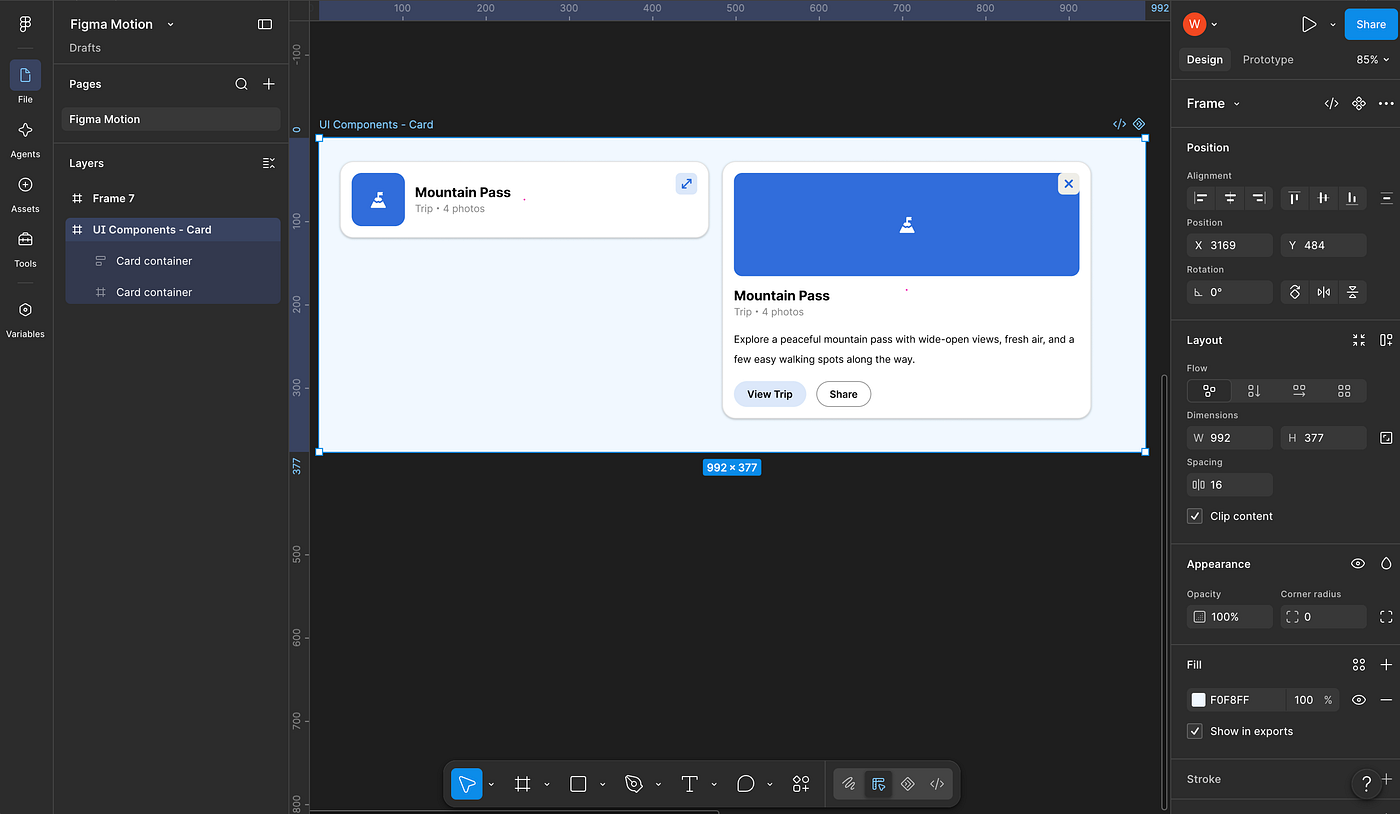The width and height of the screenshot is (1400, 814).
Task: Click View Trip button on card
Action: pos(770,394)
